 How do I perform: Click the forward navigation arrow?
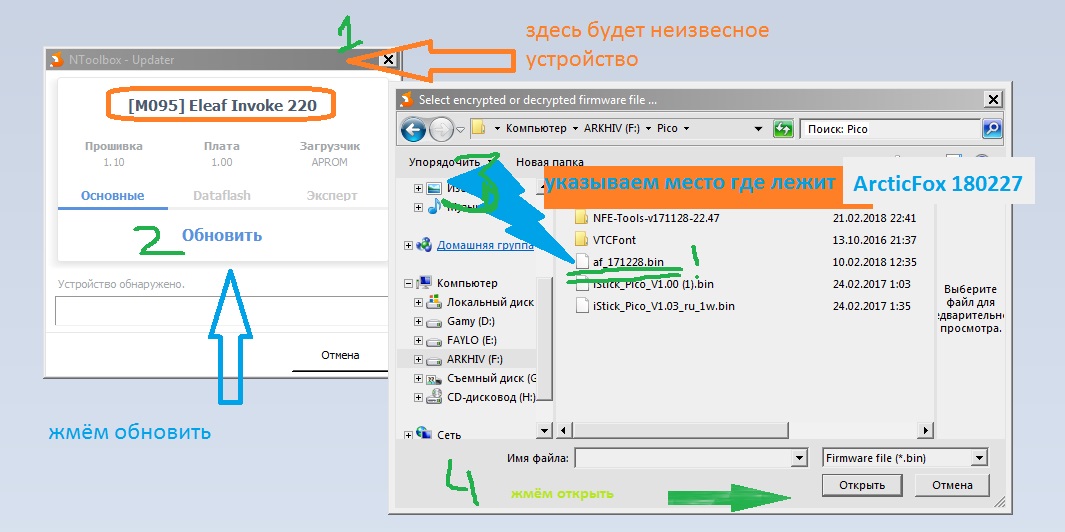[441, 128]
